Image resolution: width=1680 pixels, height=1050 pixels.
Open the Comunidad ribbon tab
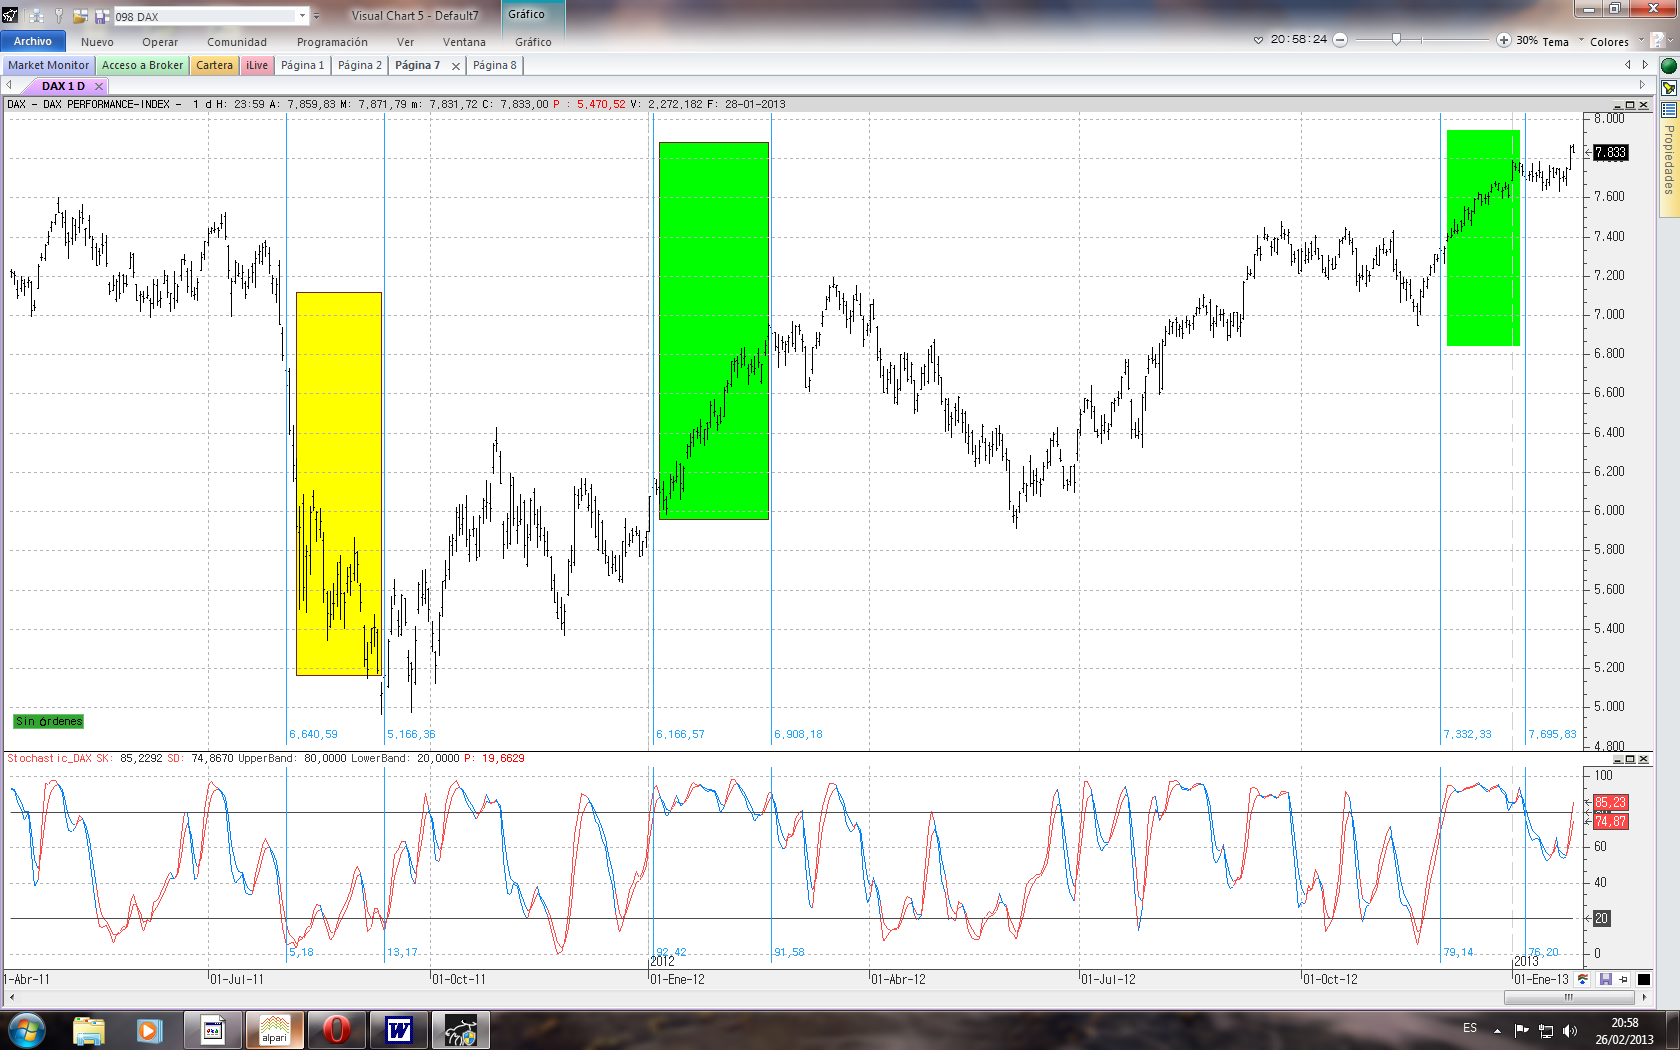pos(237,42)
